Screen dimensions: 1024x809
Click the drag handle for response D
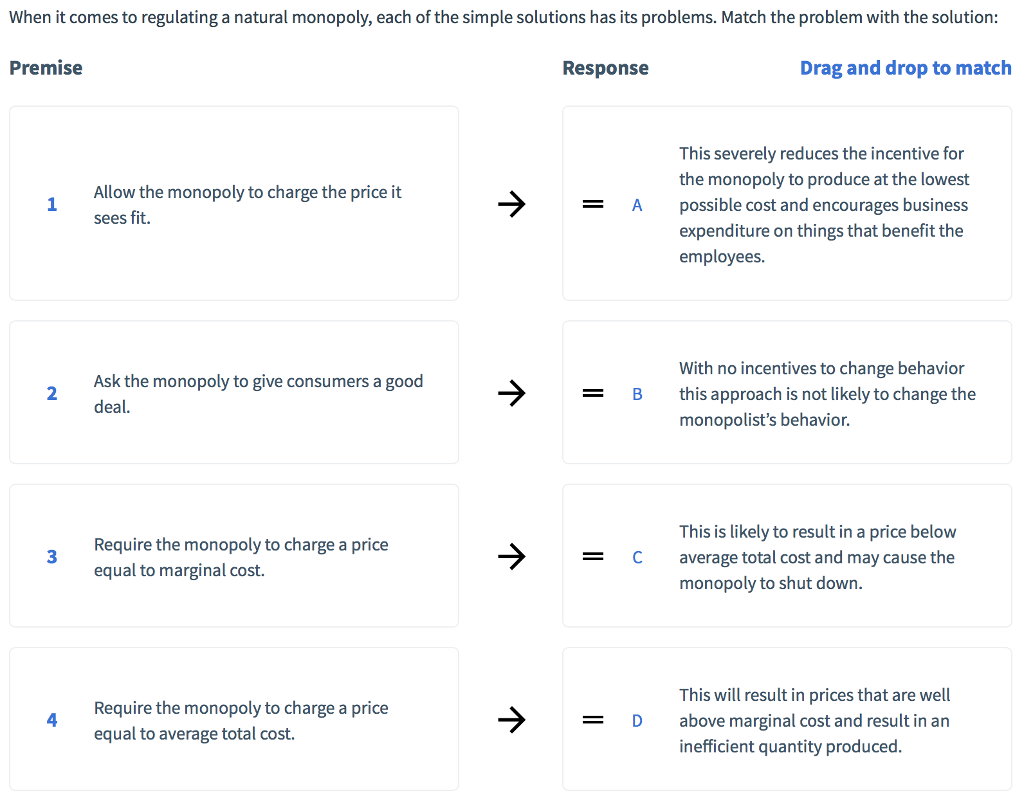[x=593, y=720]
